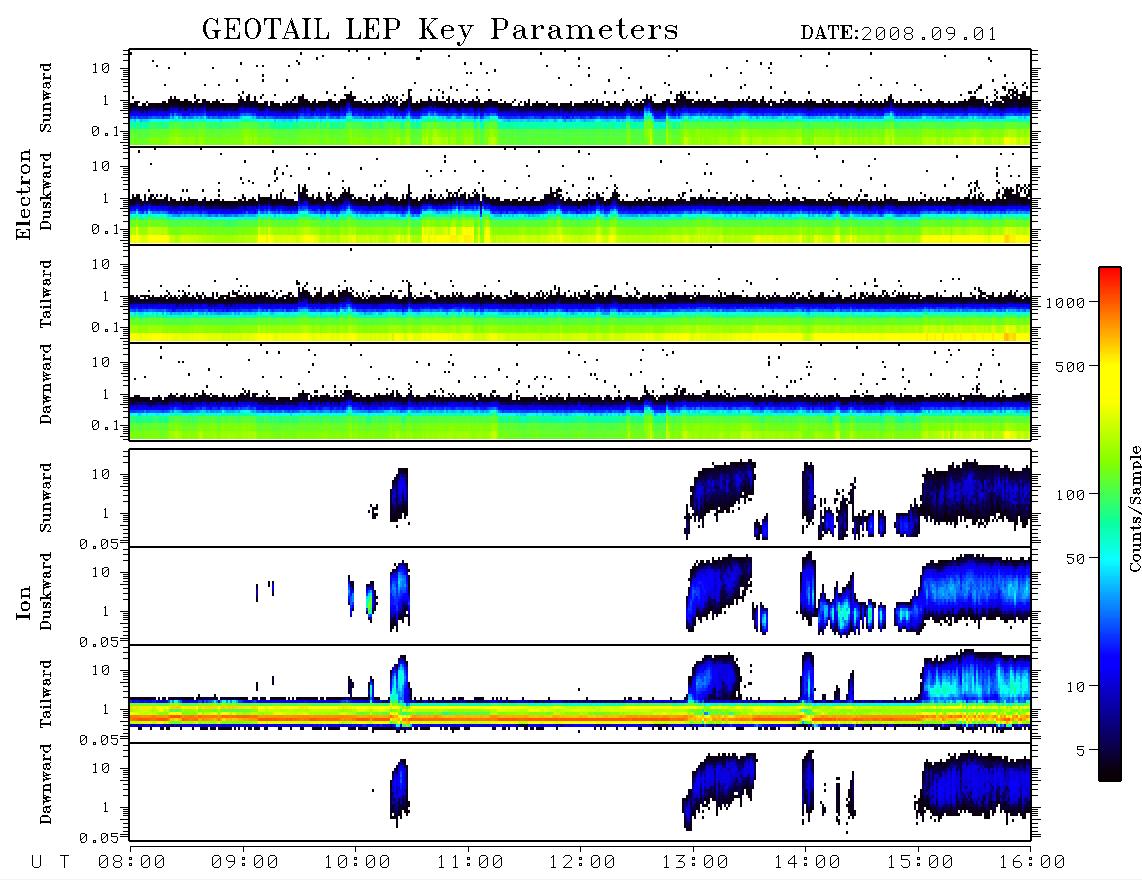This screenshot has height=880, width=1142.
Task: Click the 'Sunward' label of Electron group
Action: coord(46,98)
